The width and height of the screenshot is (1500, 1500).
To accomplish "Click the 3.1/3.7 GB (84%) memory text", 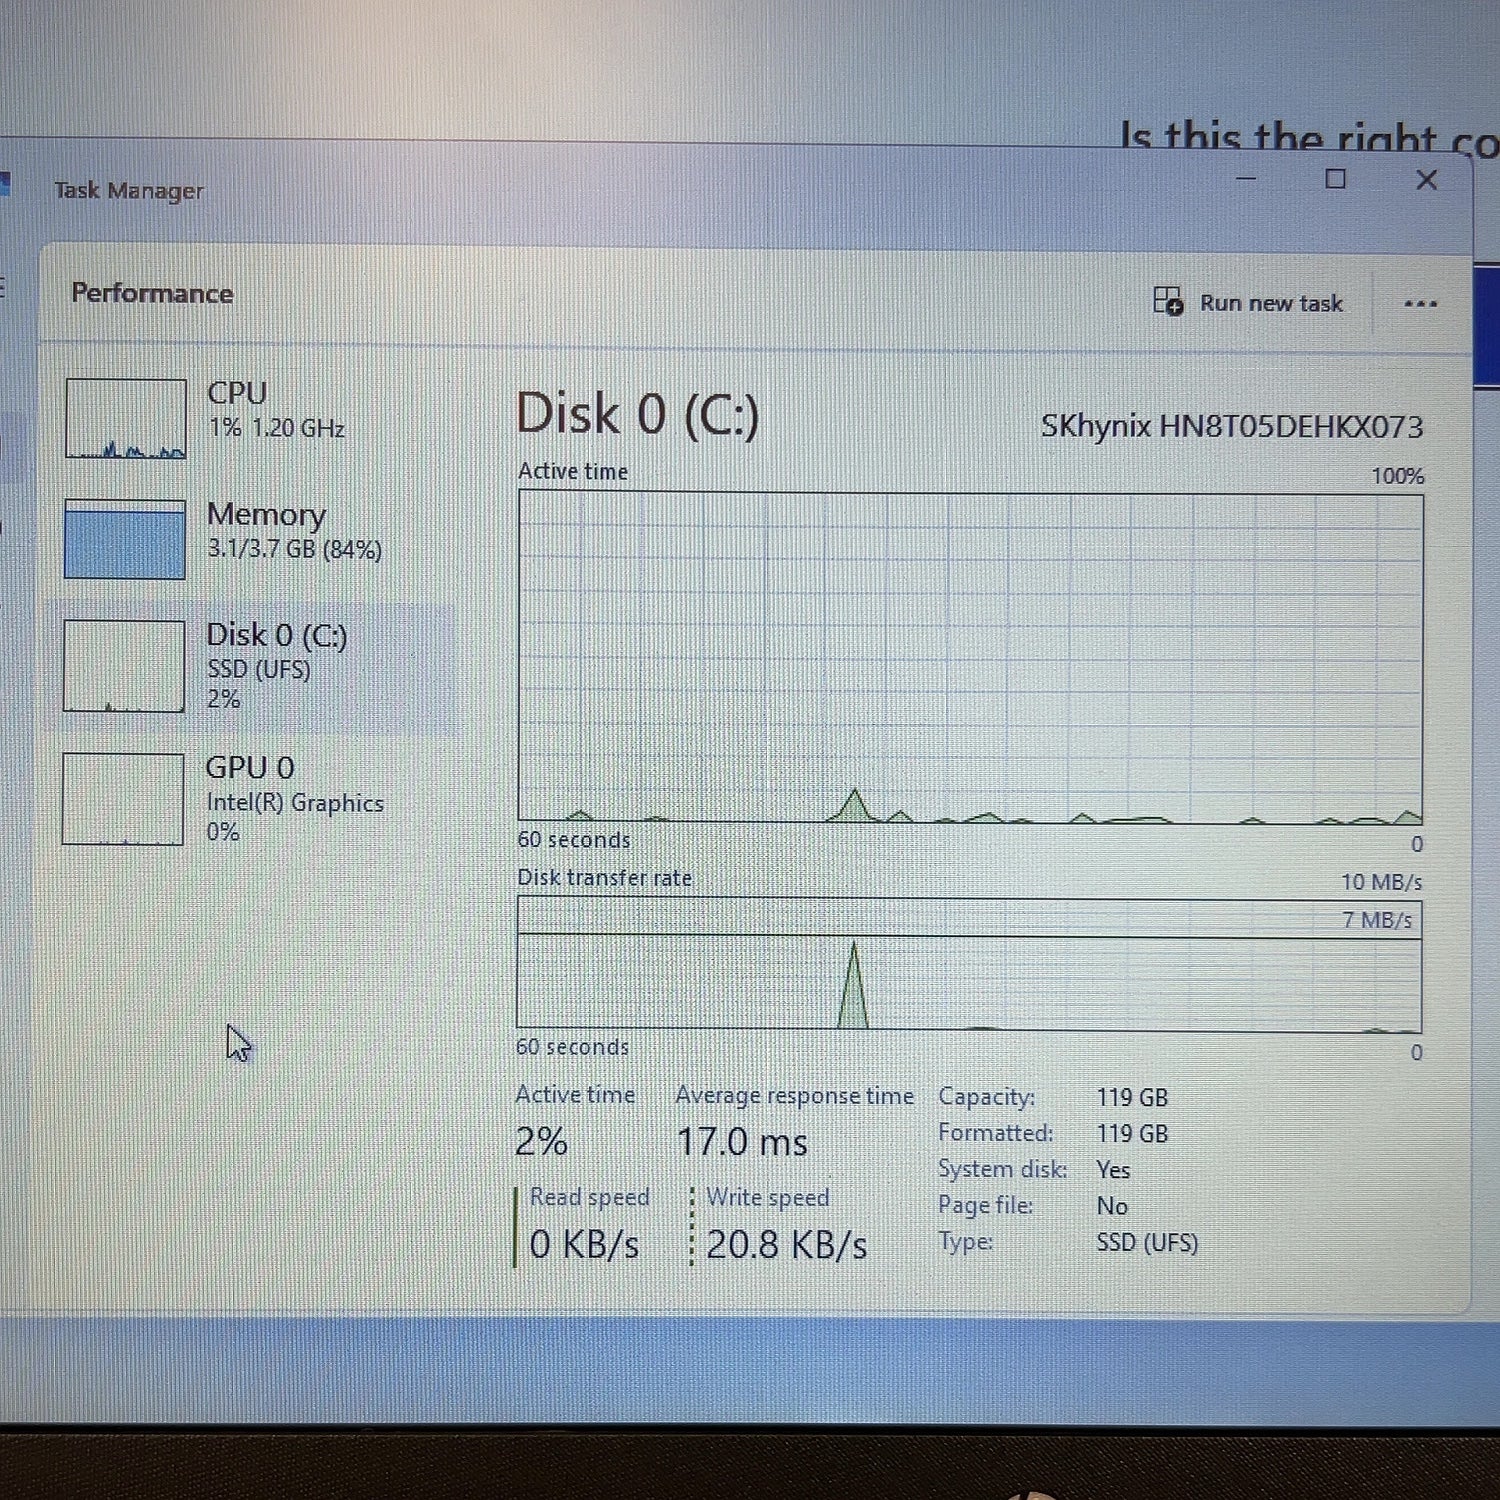I will pyautogui.click(x=294, y=549).
